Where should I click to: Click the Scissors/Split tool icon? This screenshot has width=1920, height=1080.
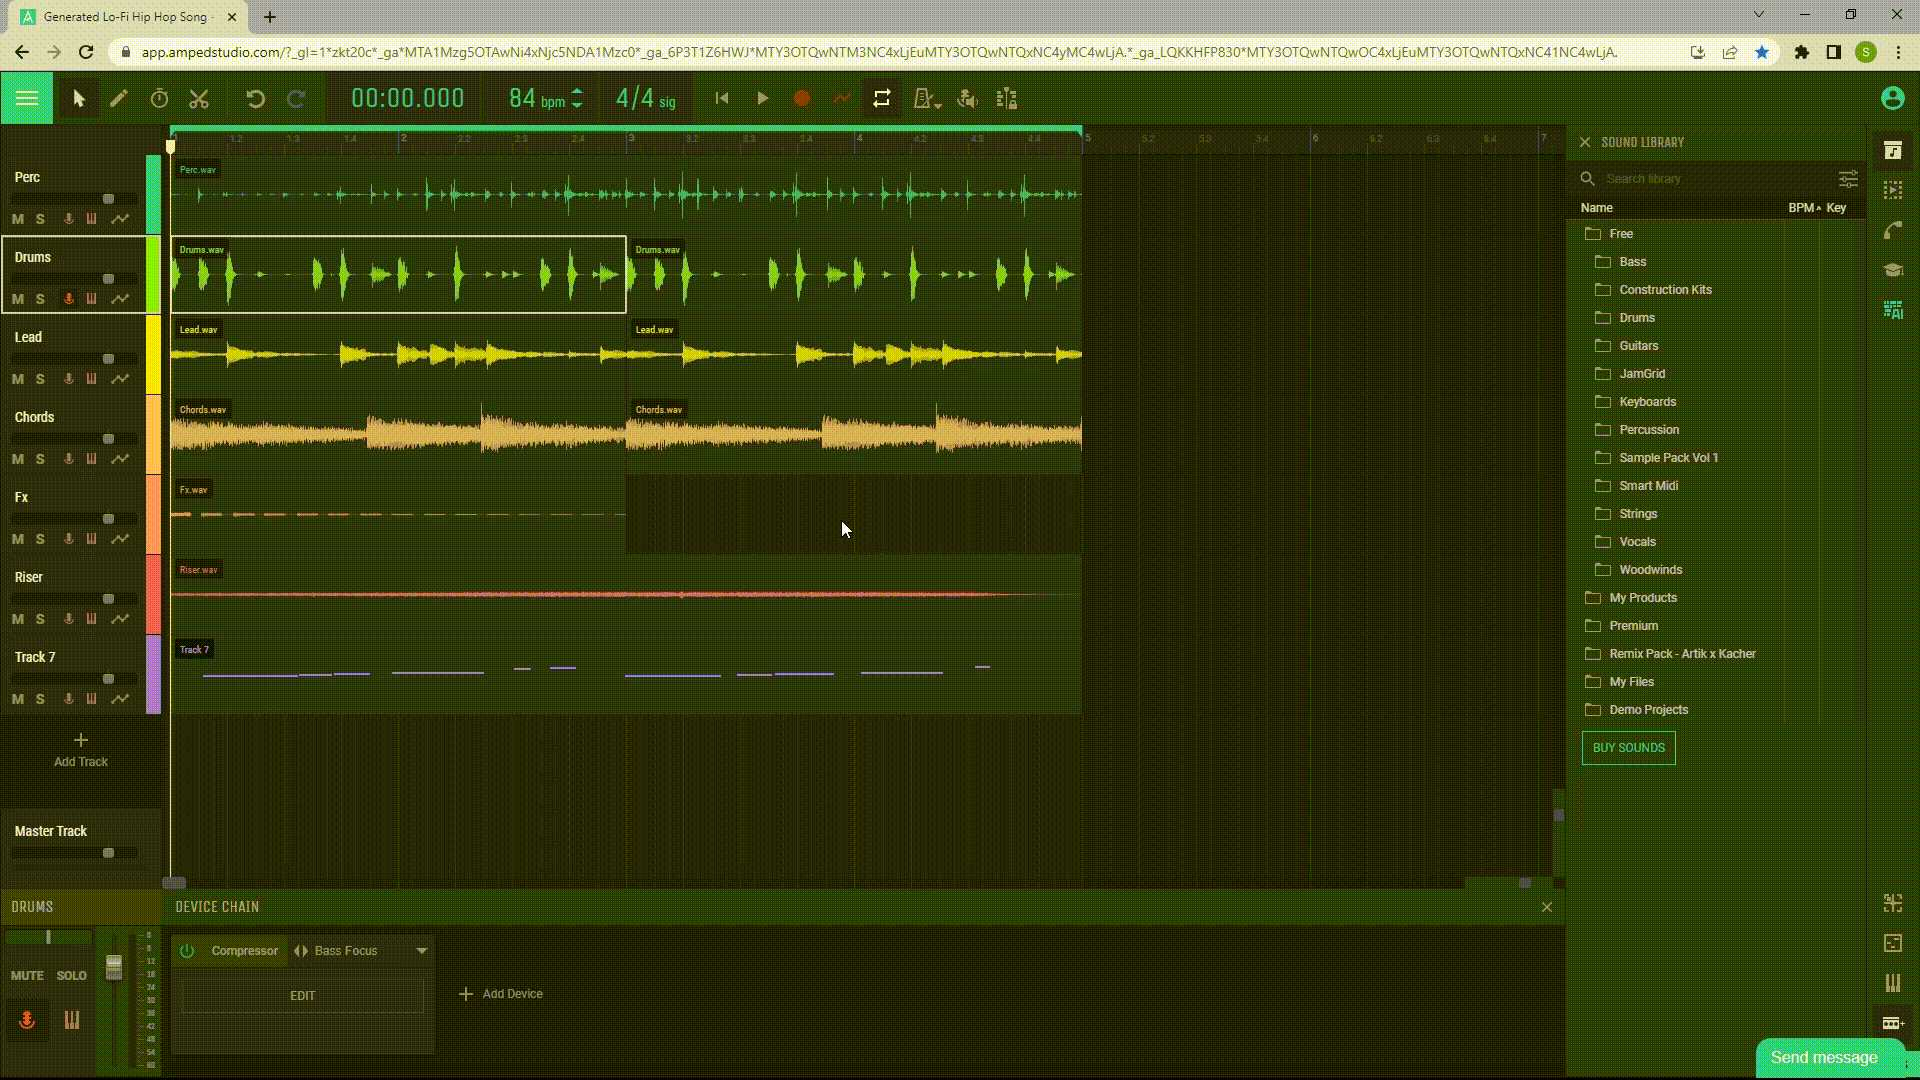click(x=199, y=99)
